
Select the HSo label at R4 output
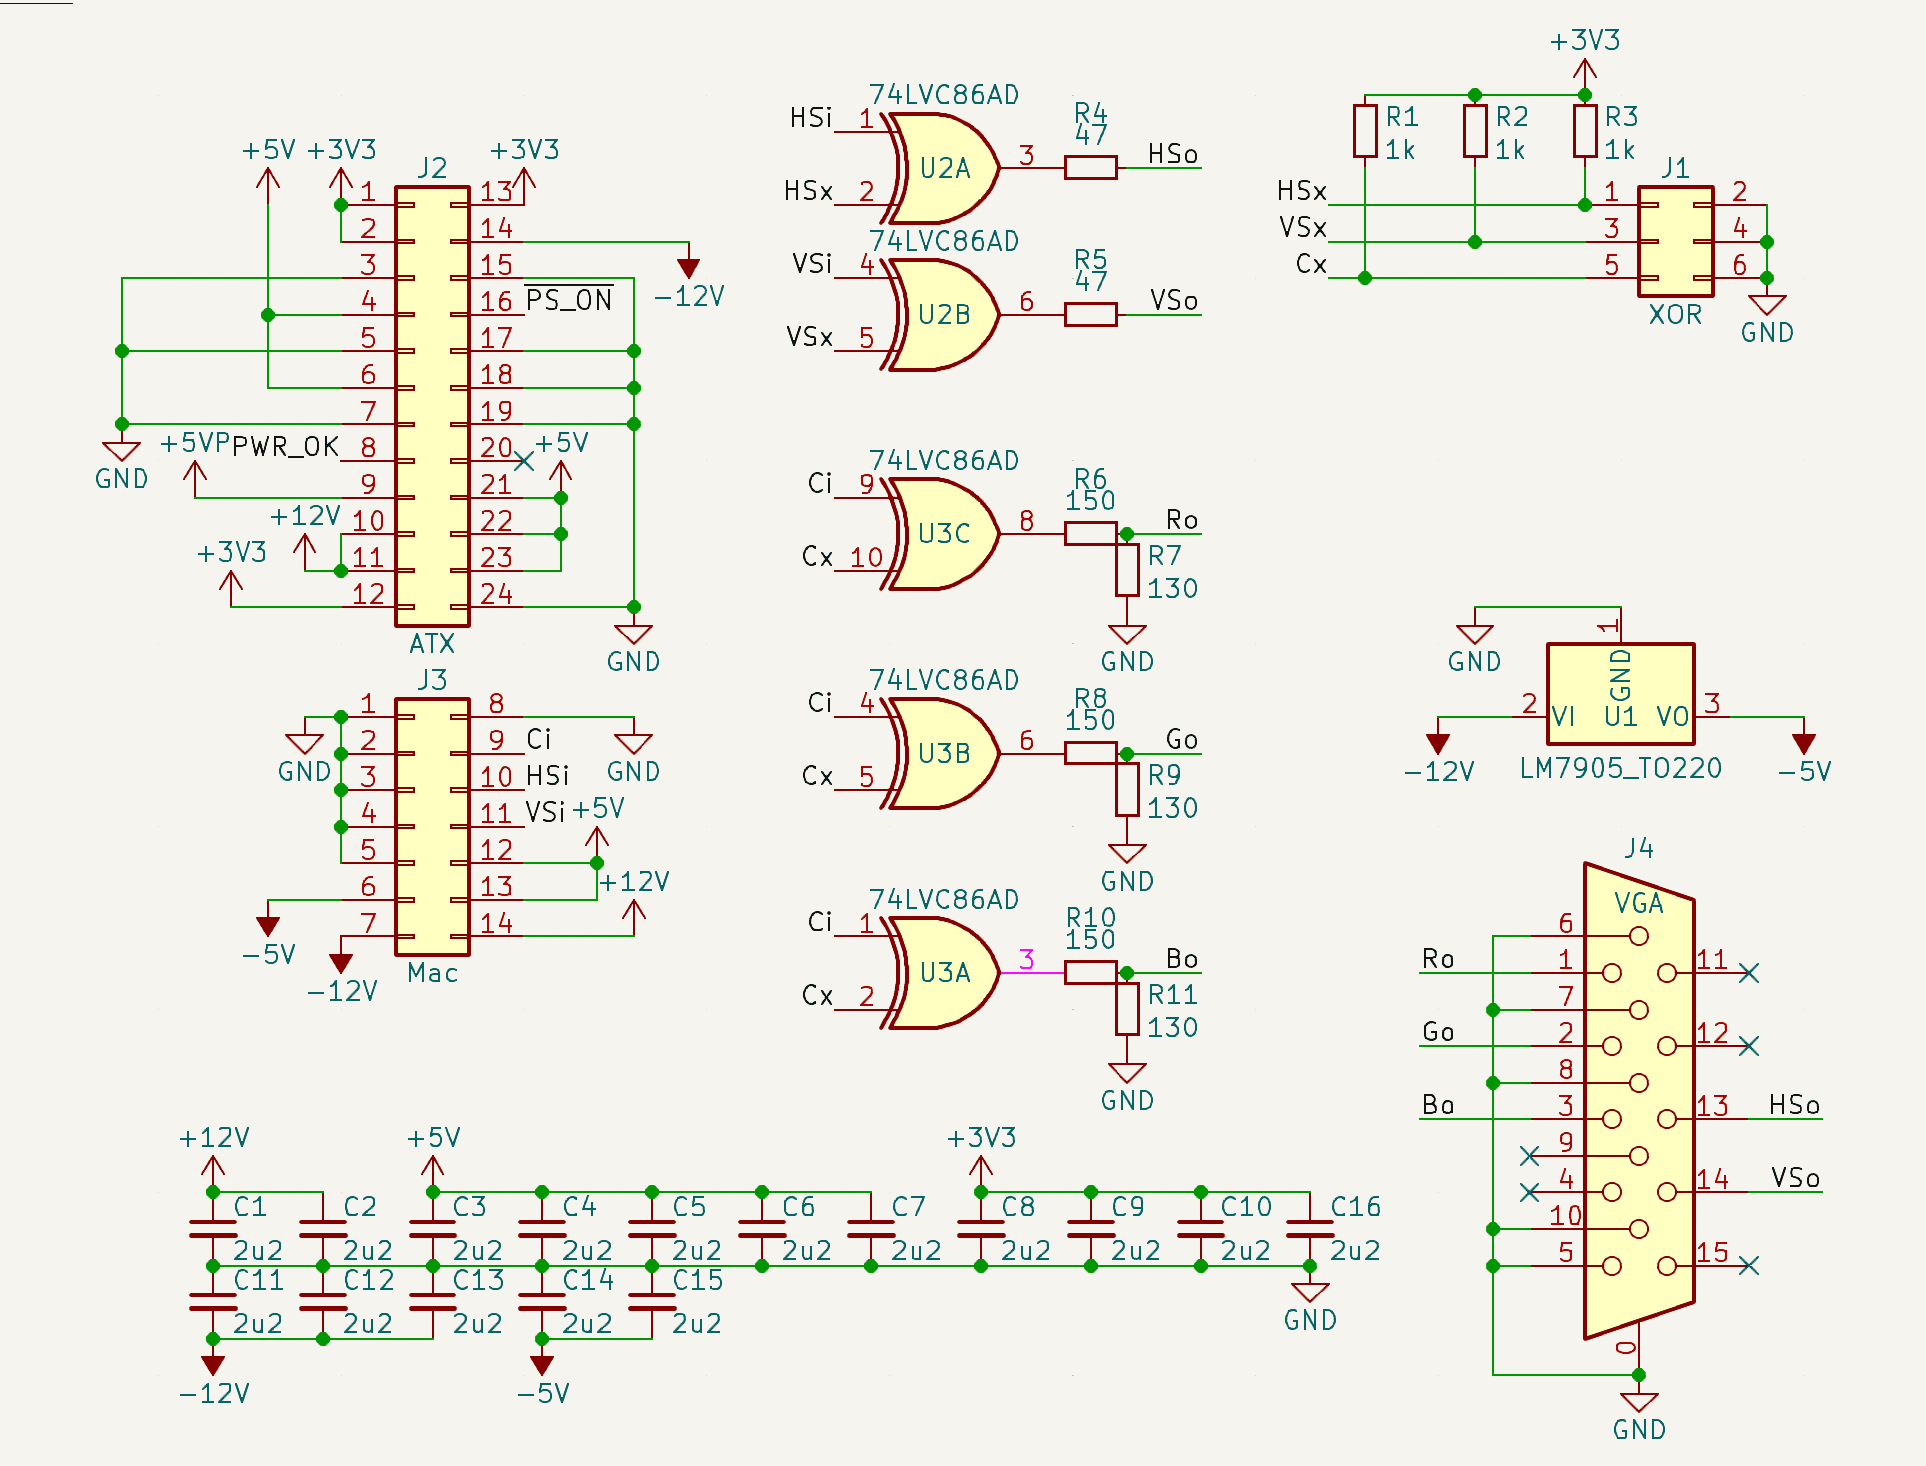click(x=1172, y=154)
